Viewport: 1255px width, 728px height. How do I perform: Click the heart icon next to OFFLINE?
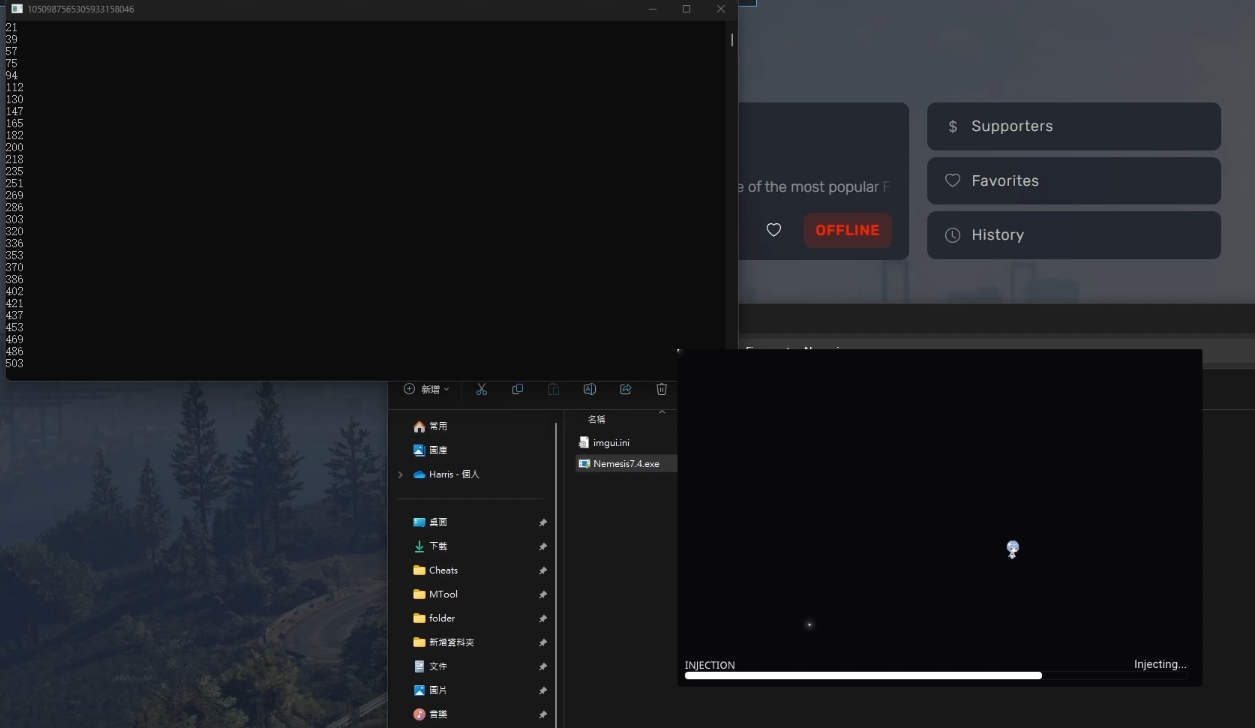click(x=773, y=230)
